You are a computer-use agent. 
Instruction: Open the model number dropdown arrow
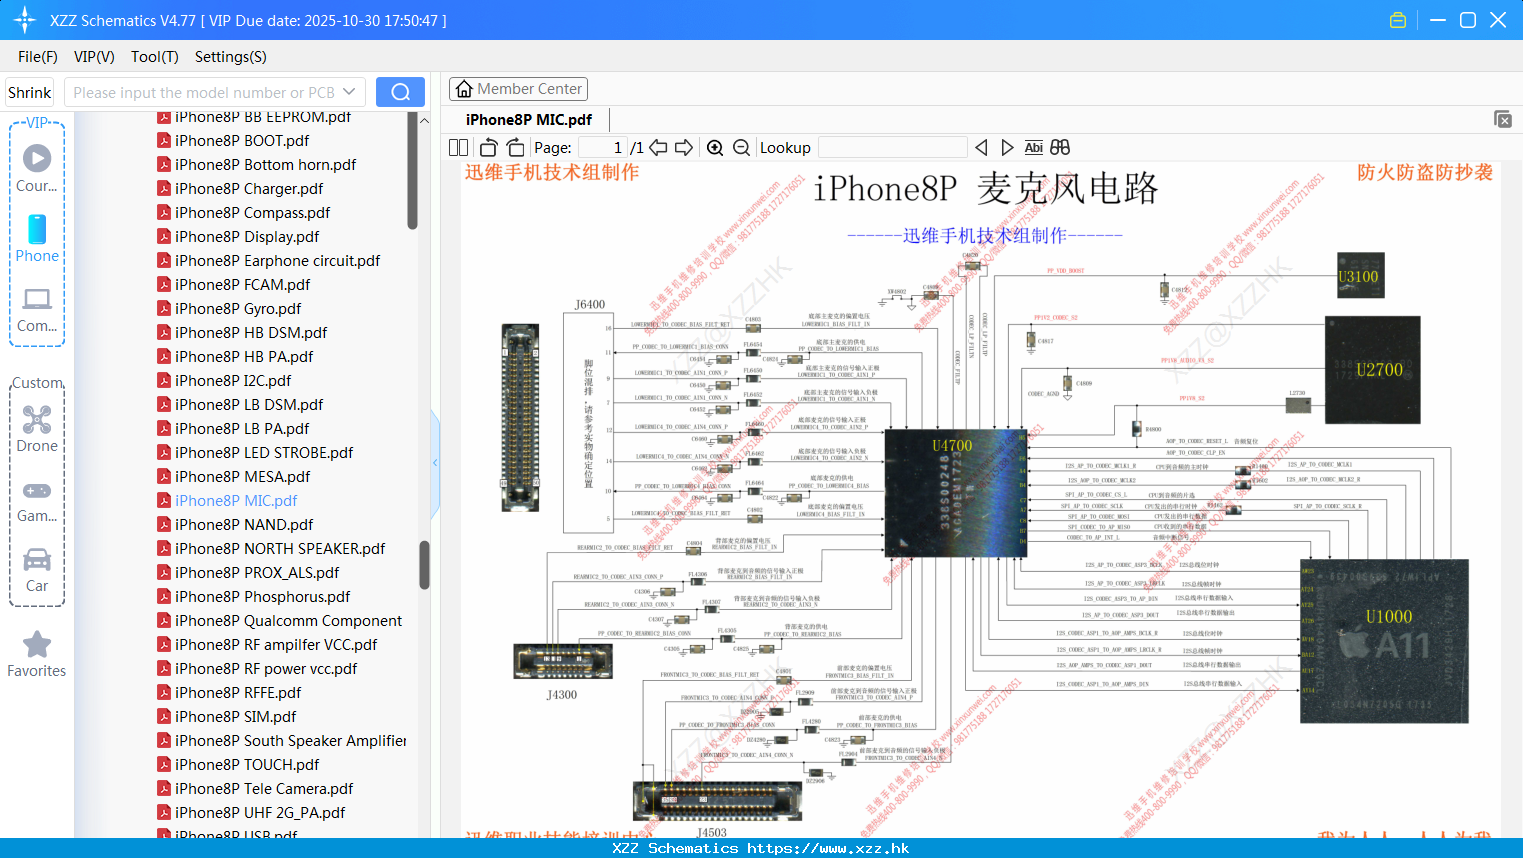click(x=349, y=92)
